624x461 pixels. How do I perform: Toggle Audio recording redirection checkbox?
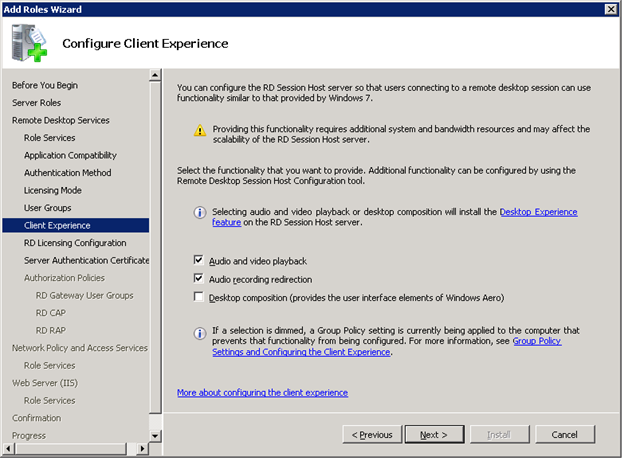point(199,279)
